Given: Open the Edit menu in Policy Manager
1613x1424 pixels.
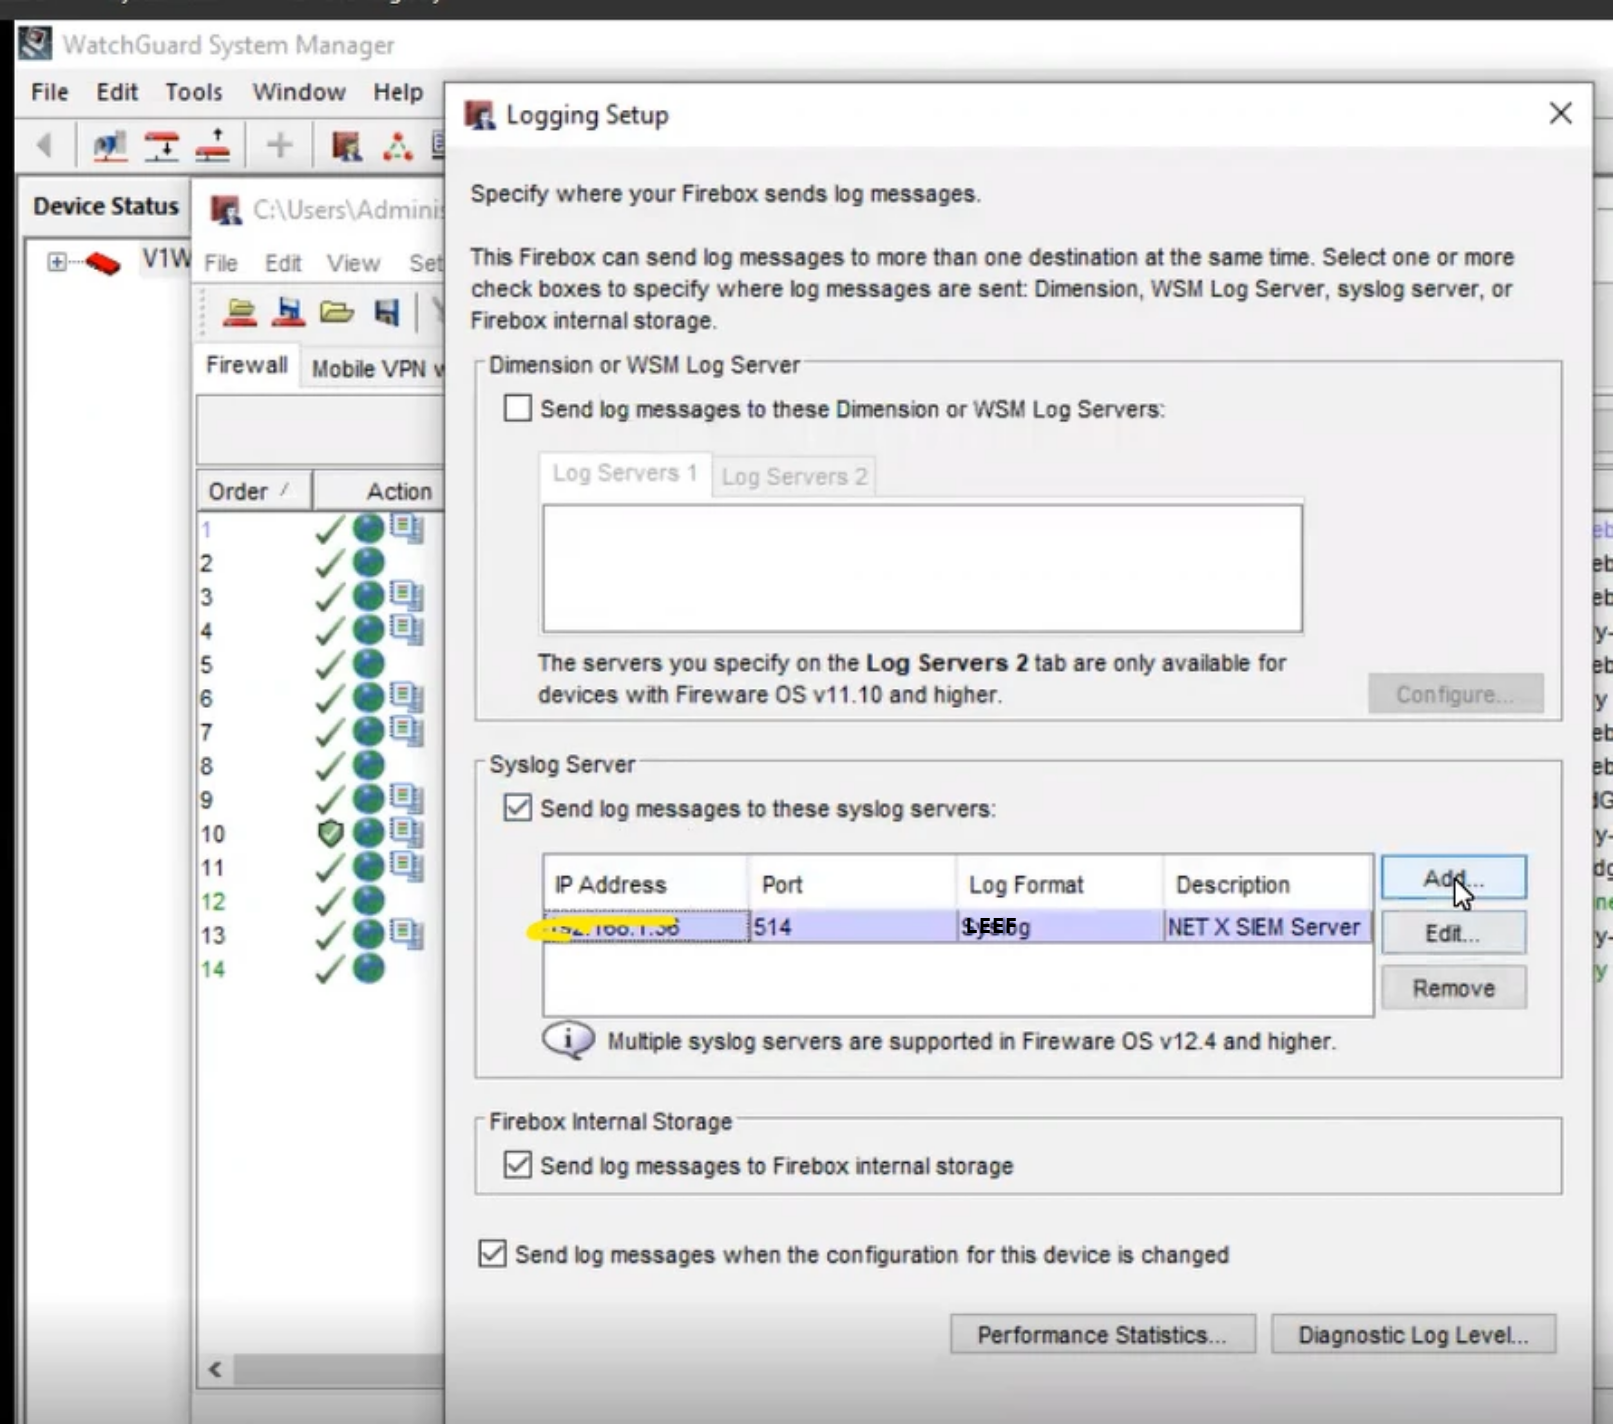Looking at the screenshot, I should point(283,263).
